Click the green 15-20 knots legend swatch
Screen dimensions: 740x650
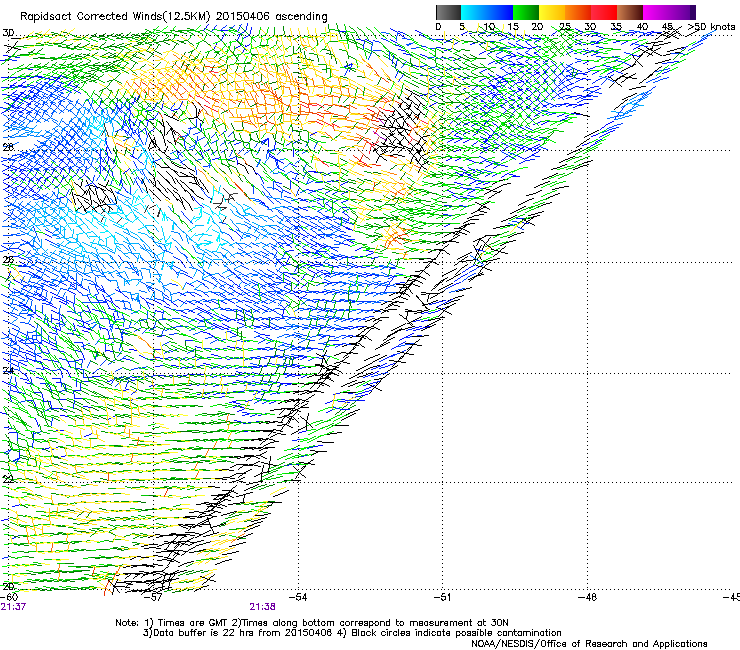(526, 12)
